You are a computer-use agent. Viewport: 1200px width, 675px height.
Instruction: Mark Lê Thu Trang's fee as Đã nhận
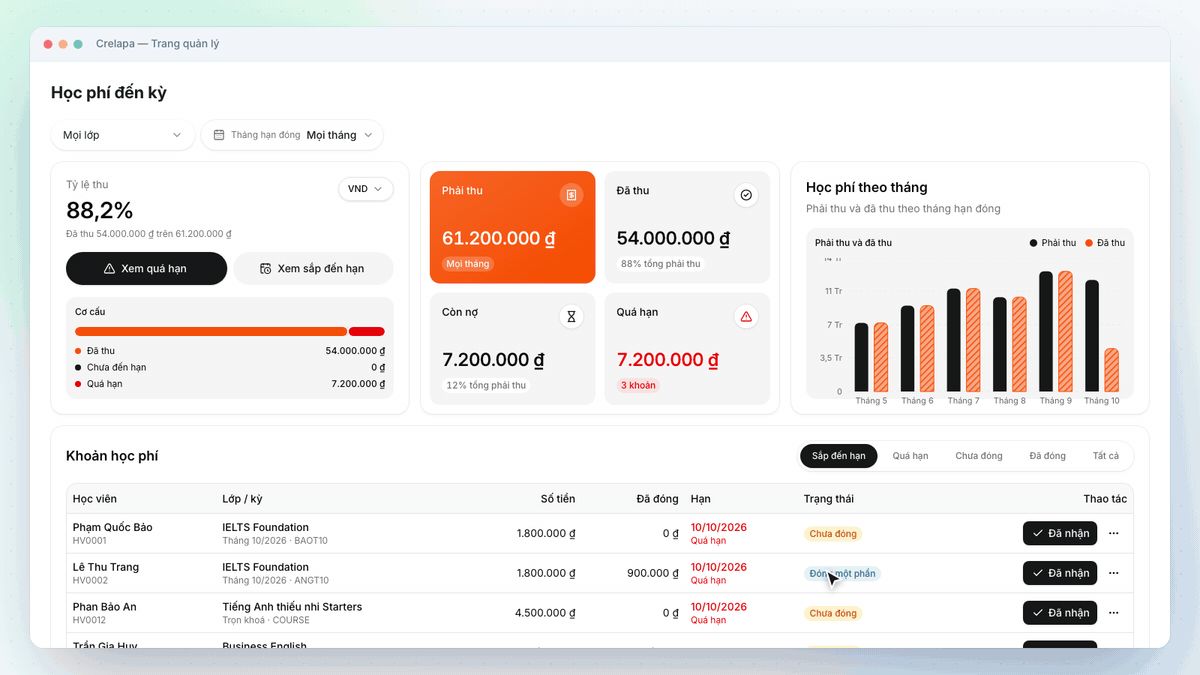(x=1060, y=573)
